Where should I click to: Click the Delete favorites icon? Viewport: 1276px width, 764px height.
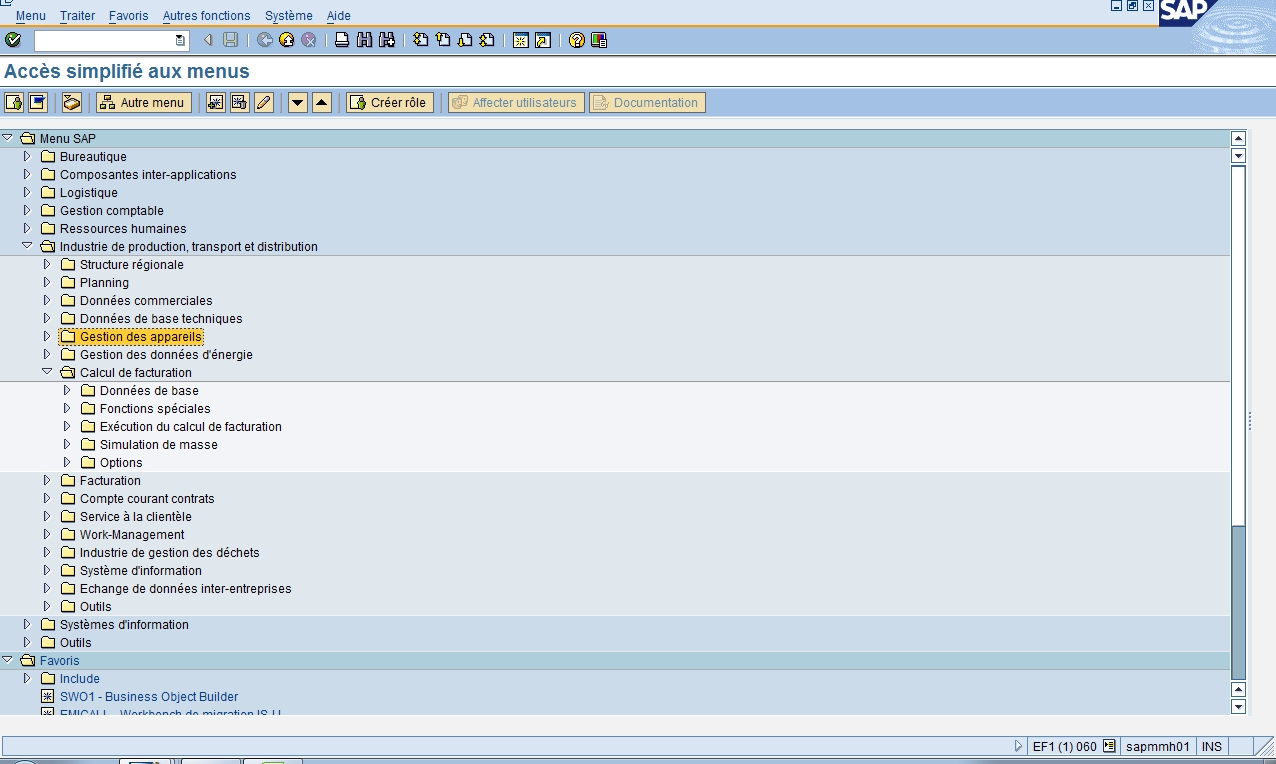click(240, 102)
